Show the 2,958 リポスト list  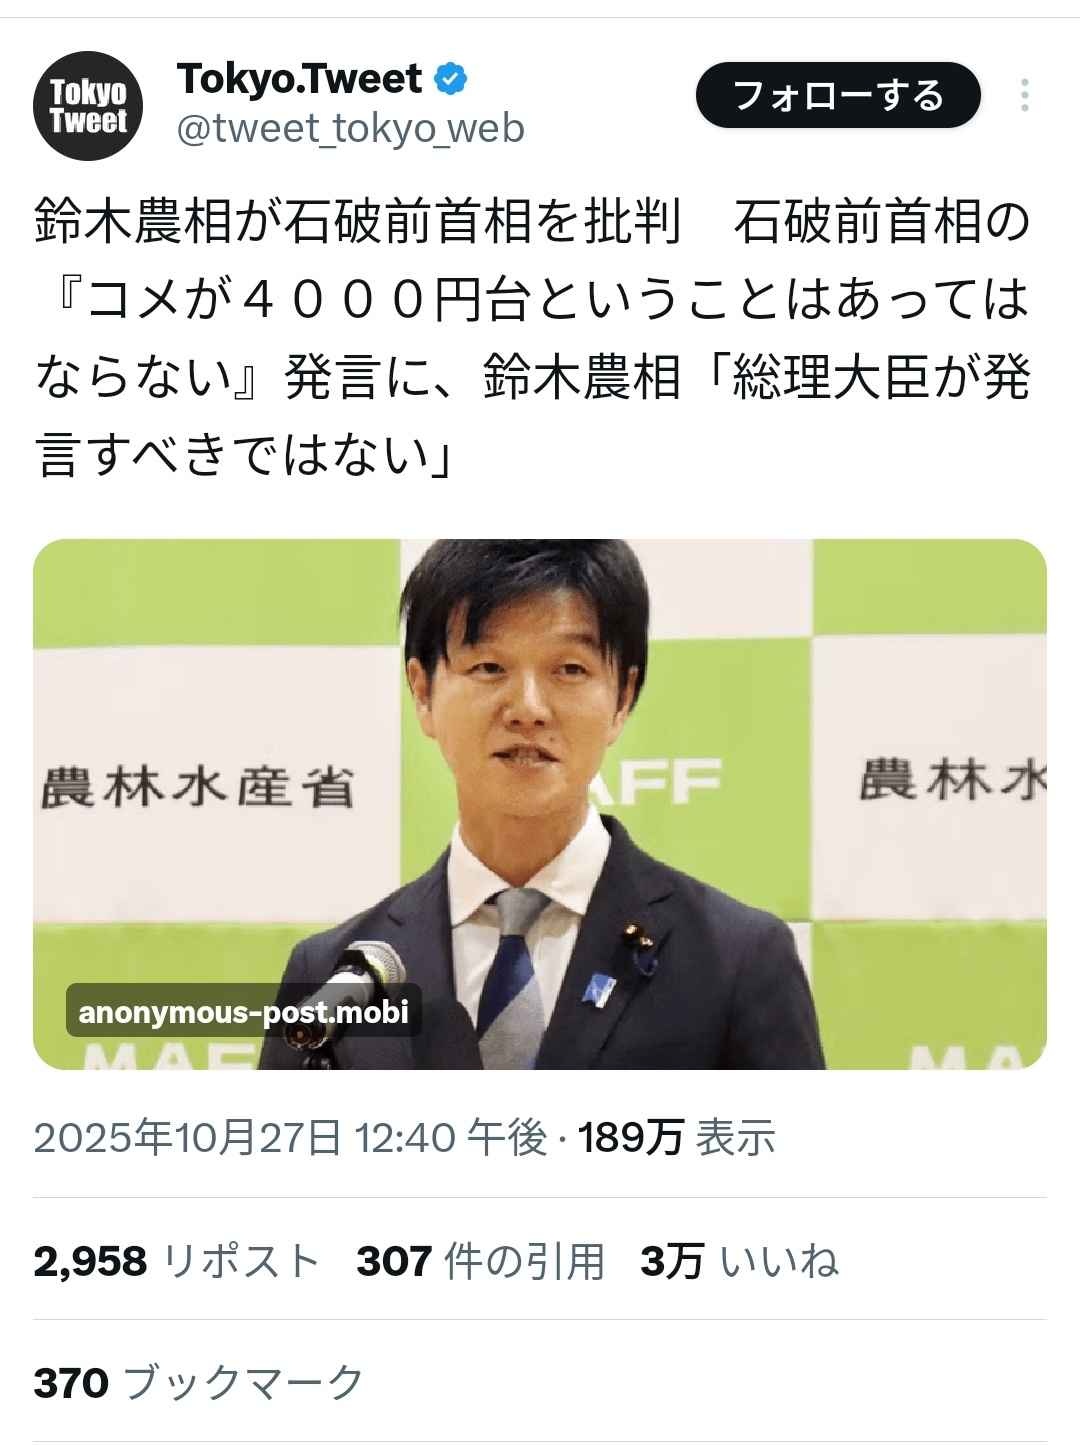[176, 1261]
